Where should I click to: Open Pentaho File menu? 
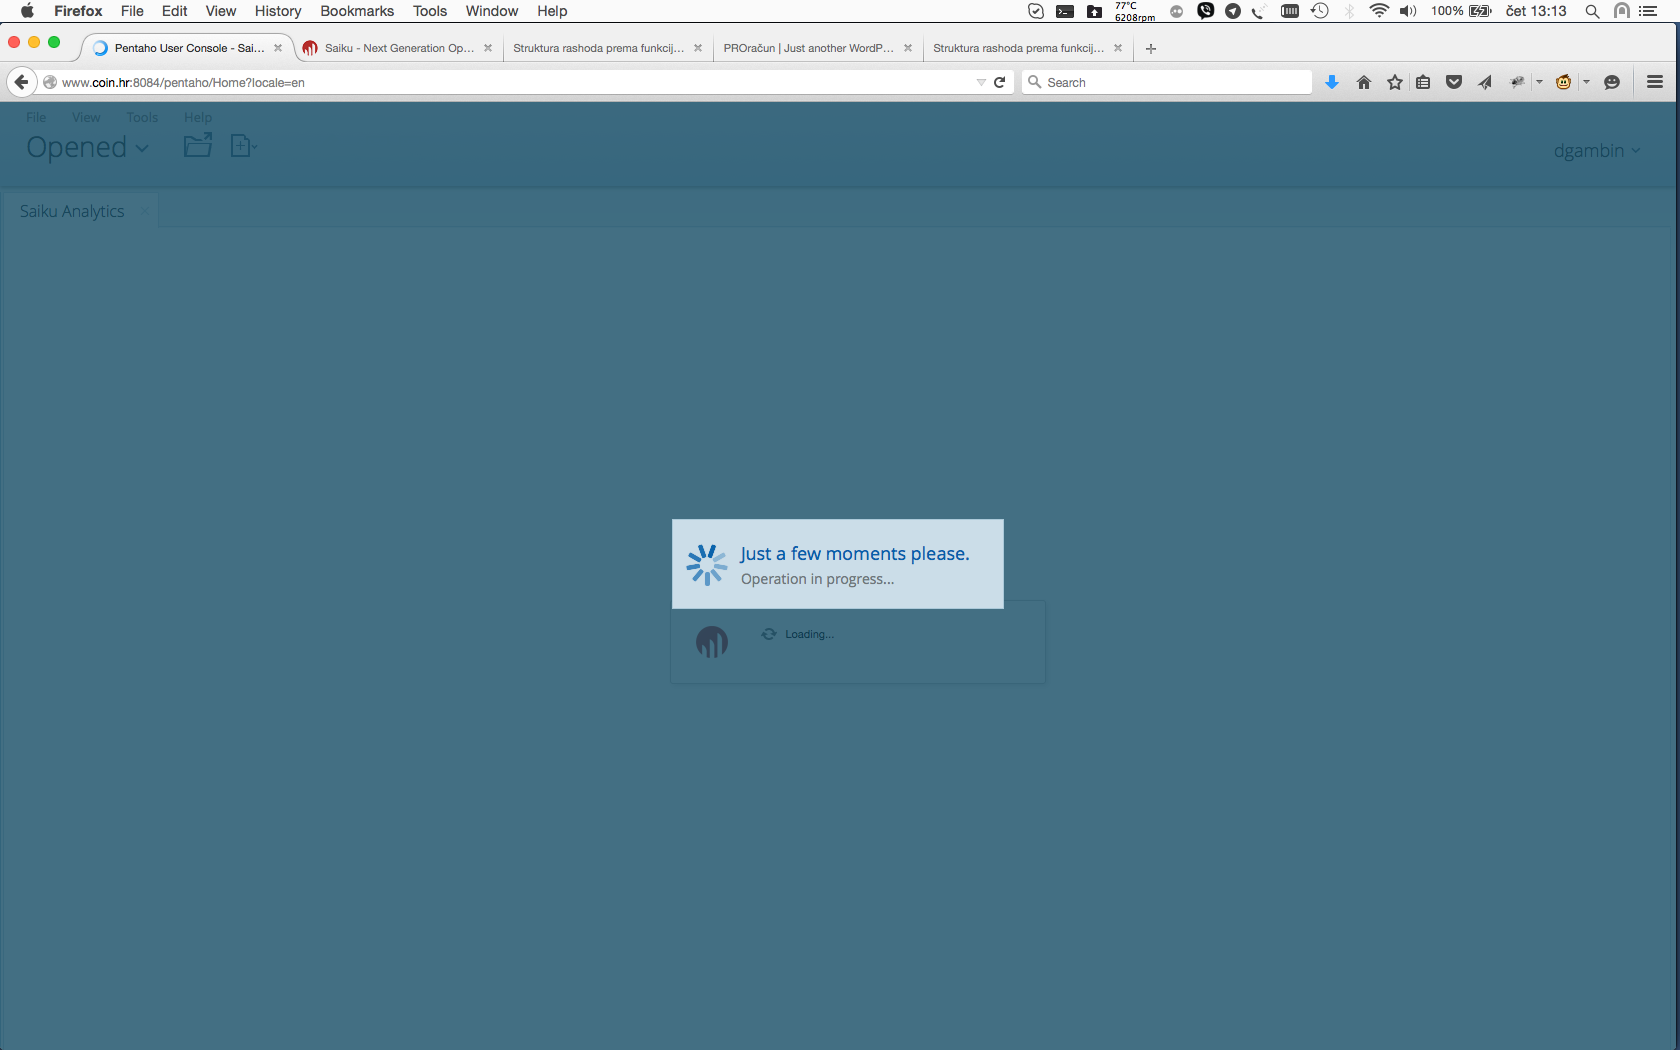36,117
